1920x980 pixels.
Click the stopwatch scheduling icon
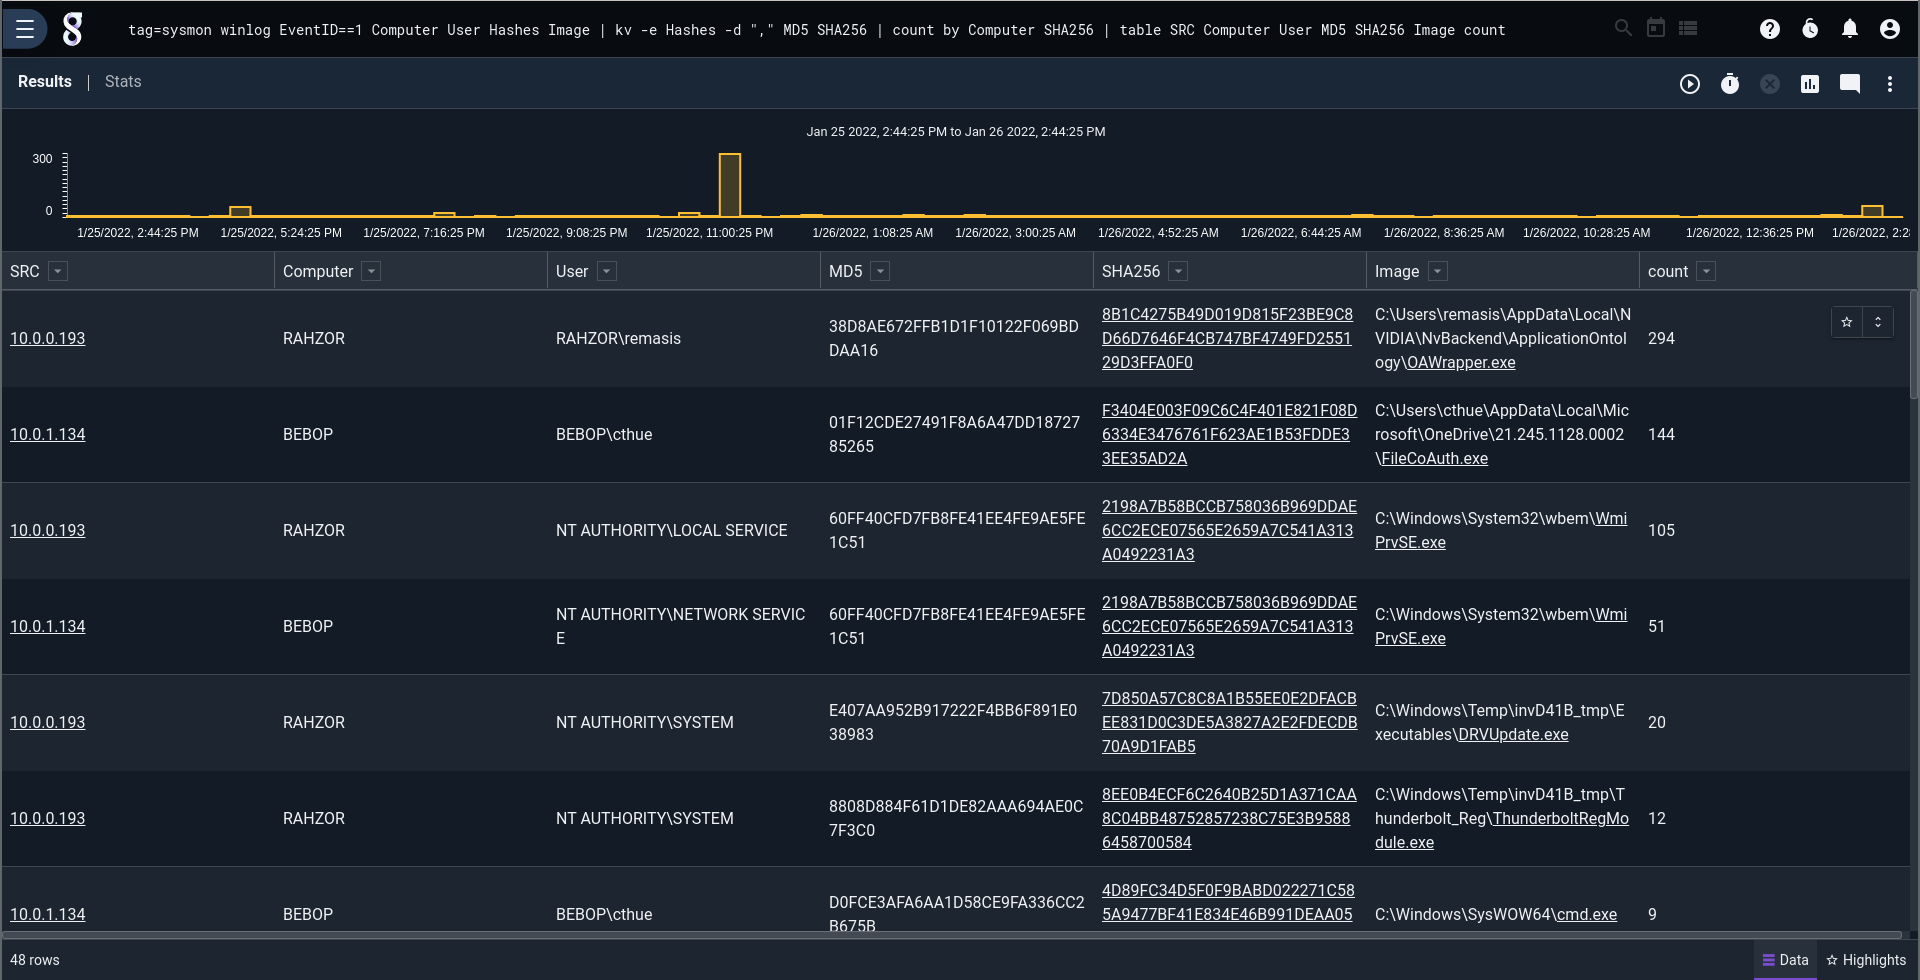(1729, 84)
